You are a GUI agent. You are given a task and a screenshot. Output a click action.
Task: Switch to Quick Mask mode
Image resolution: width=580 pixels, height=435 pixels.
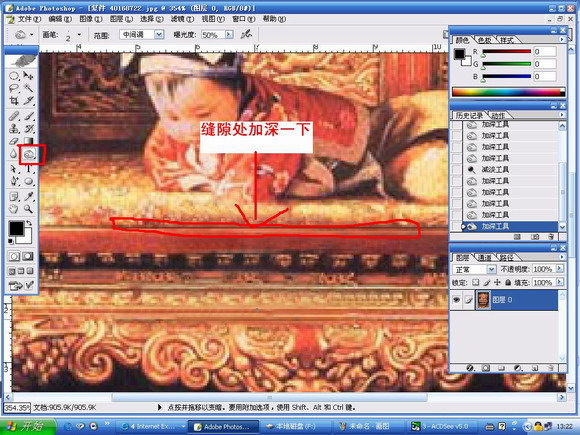pos(28,256)
